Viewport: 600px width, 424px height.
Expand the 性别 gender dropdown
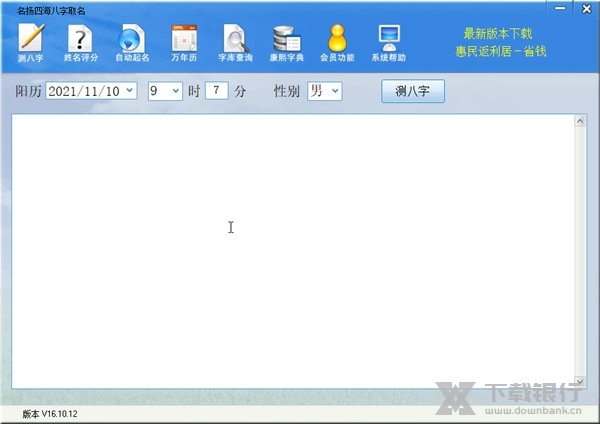tap(335, 91)
